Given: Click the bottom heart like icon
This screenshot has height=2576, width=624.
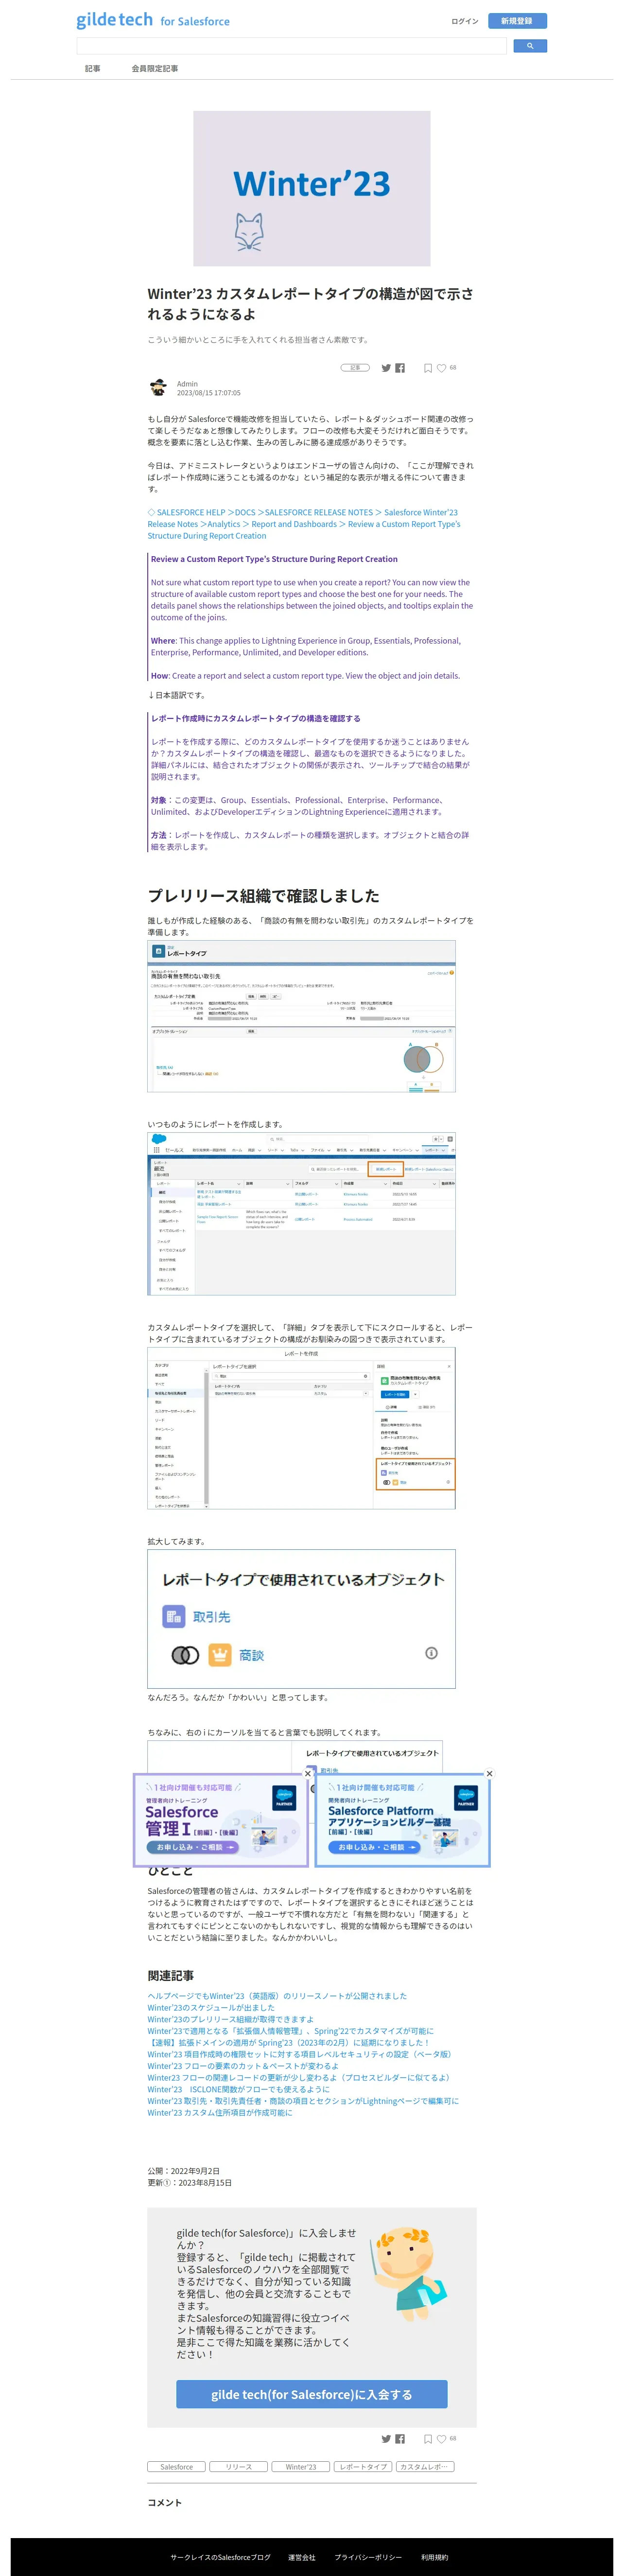Looking at the screenshot, I should [441, 2439].
